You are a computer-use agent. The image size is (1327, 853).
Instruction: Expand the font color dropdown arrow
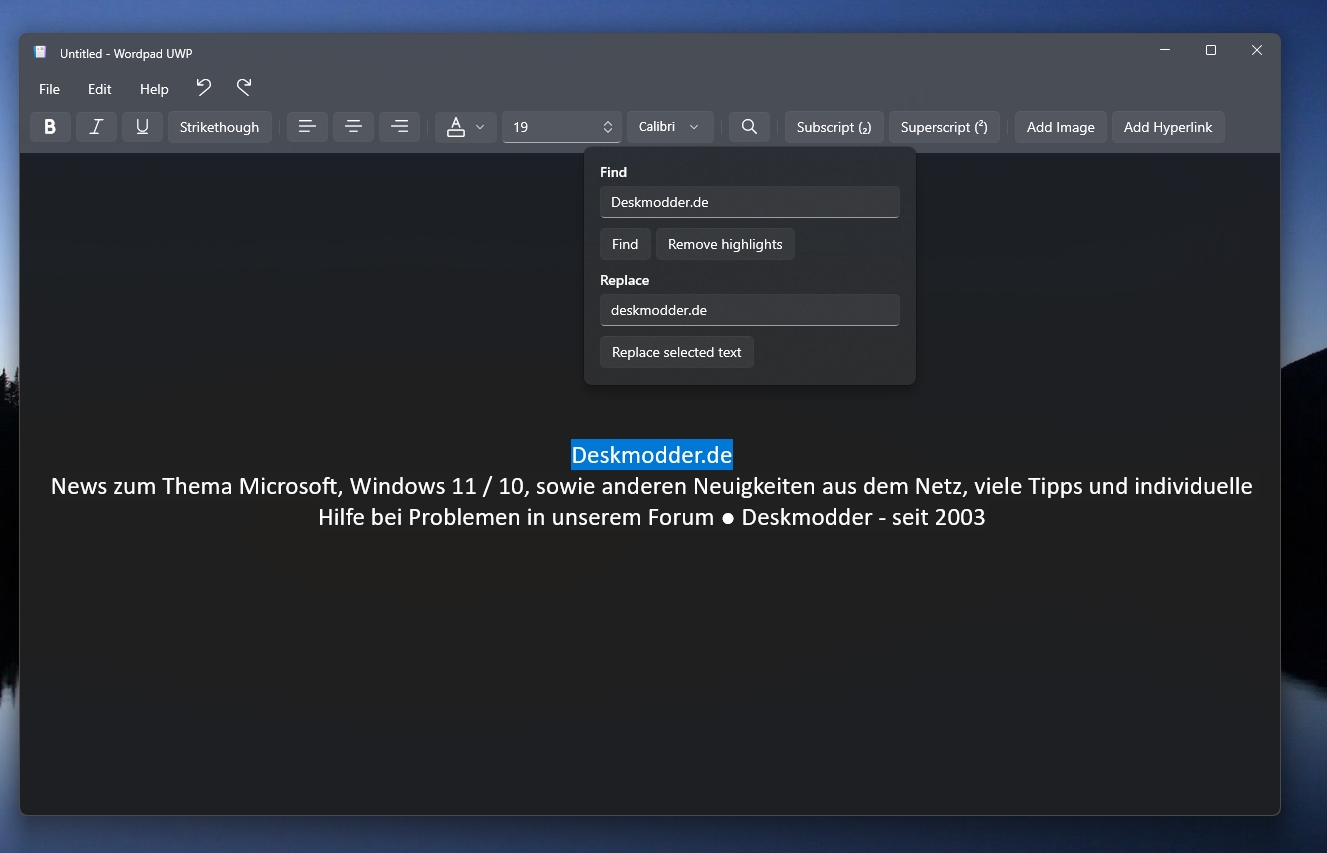pyautogui.click(x=480, y=127)
